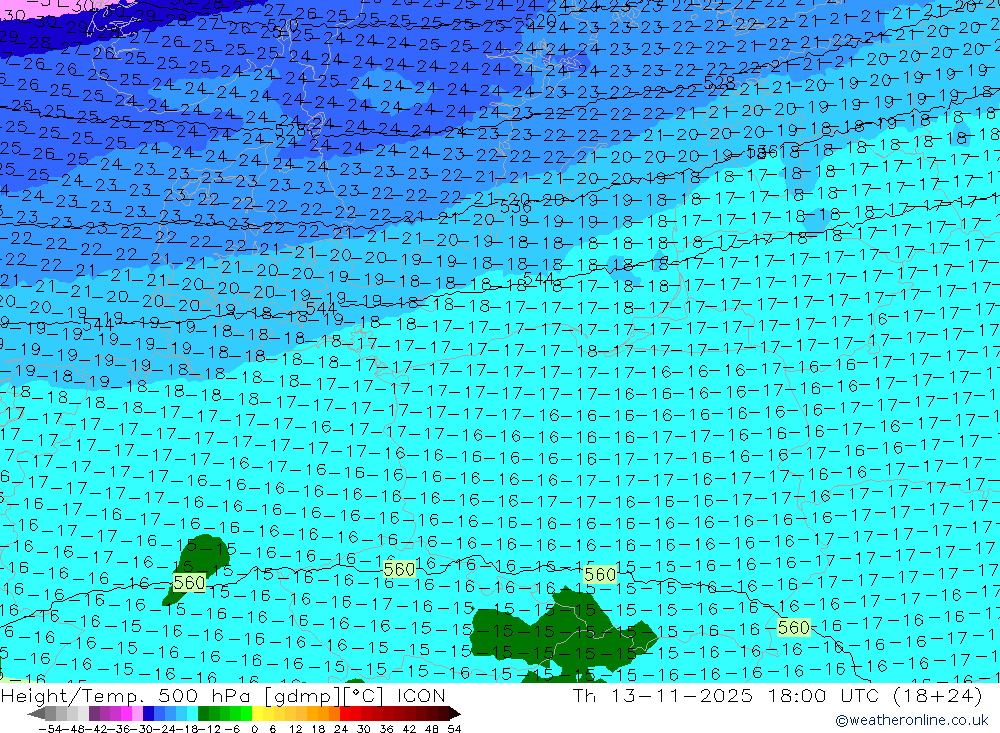Click the '36' label on the color scale
Screen dimensions: 1000x733
tap(386, 729)
